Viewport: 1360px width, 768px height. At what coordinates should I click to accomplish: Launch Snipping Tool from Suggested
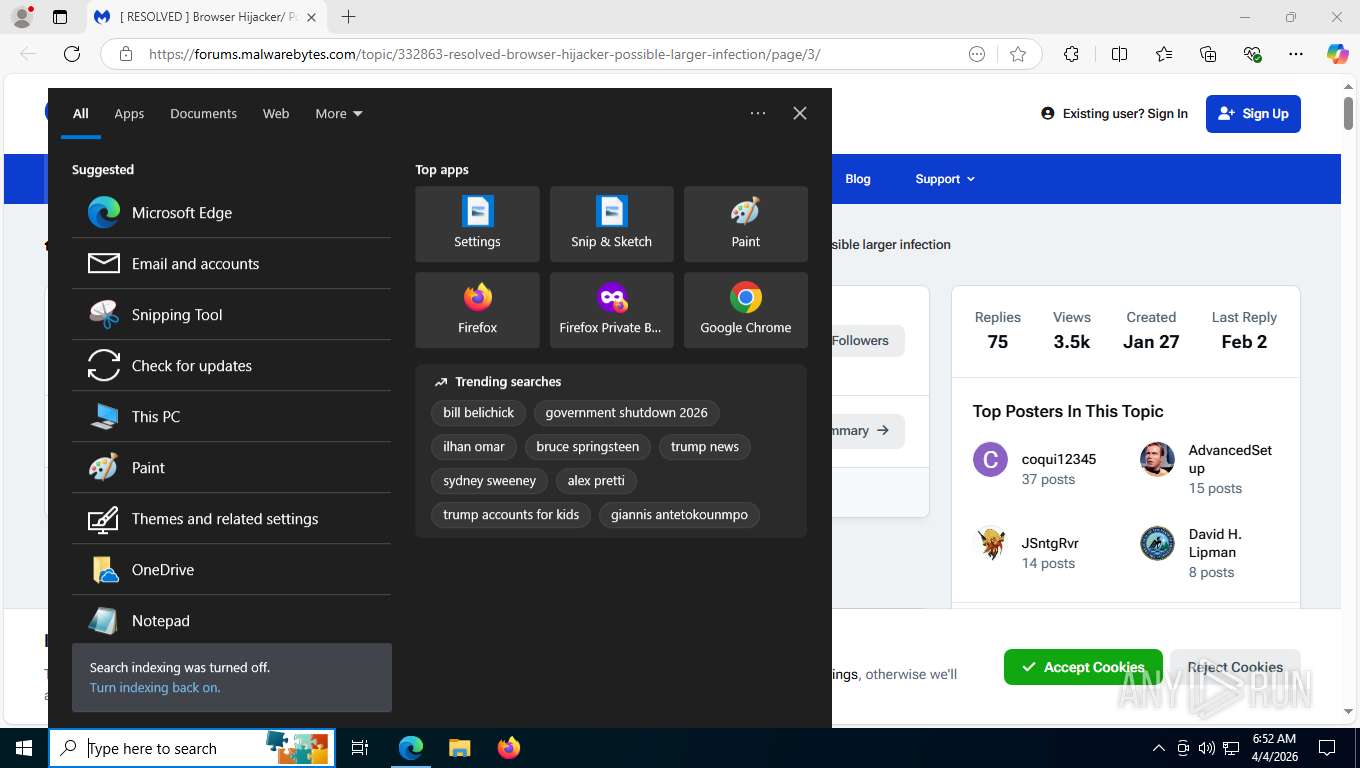tap(231, 314)
